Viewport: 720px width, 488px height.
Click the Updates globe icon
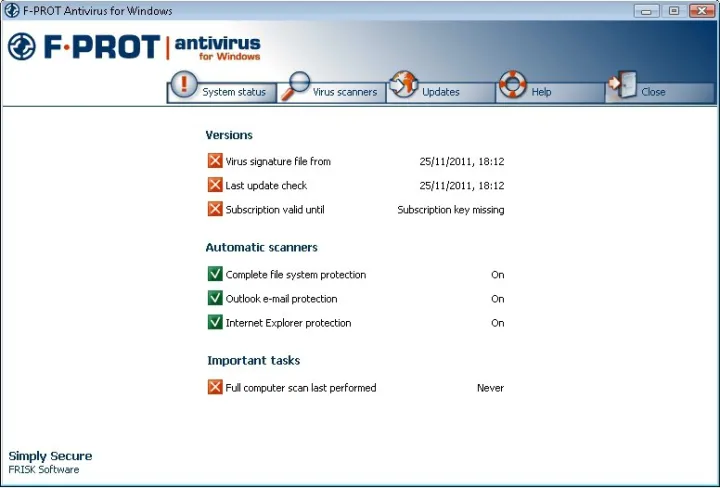pos(403,85)
